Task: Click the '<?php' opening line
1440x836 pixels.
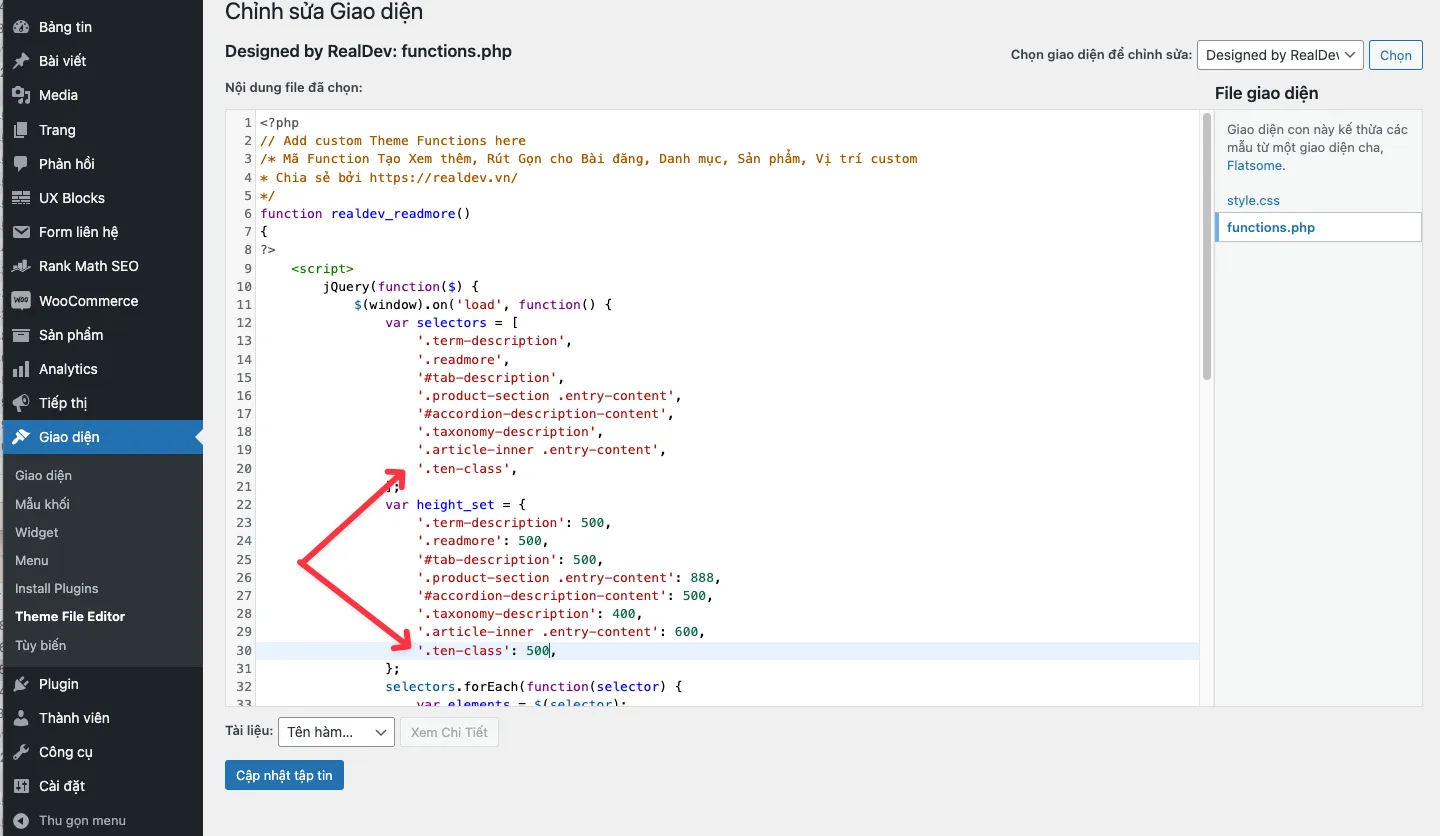Action: pos(279,122)
